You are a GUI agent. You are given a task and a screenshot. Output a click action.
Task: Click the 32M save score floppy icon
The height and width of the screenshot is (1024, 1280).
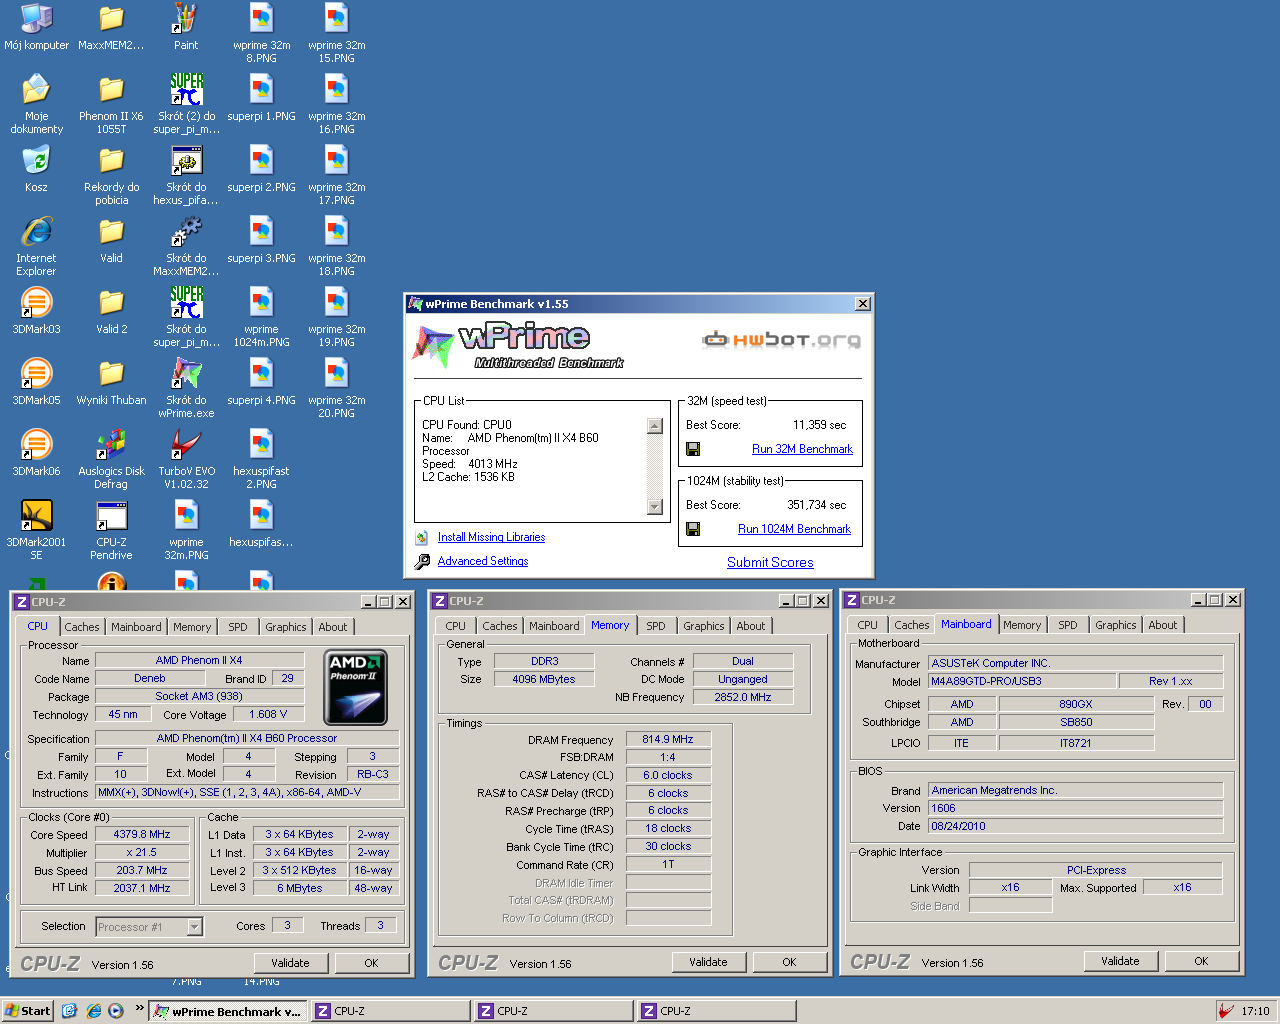693,449
